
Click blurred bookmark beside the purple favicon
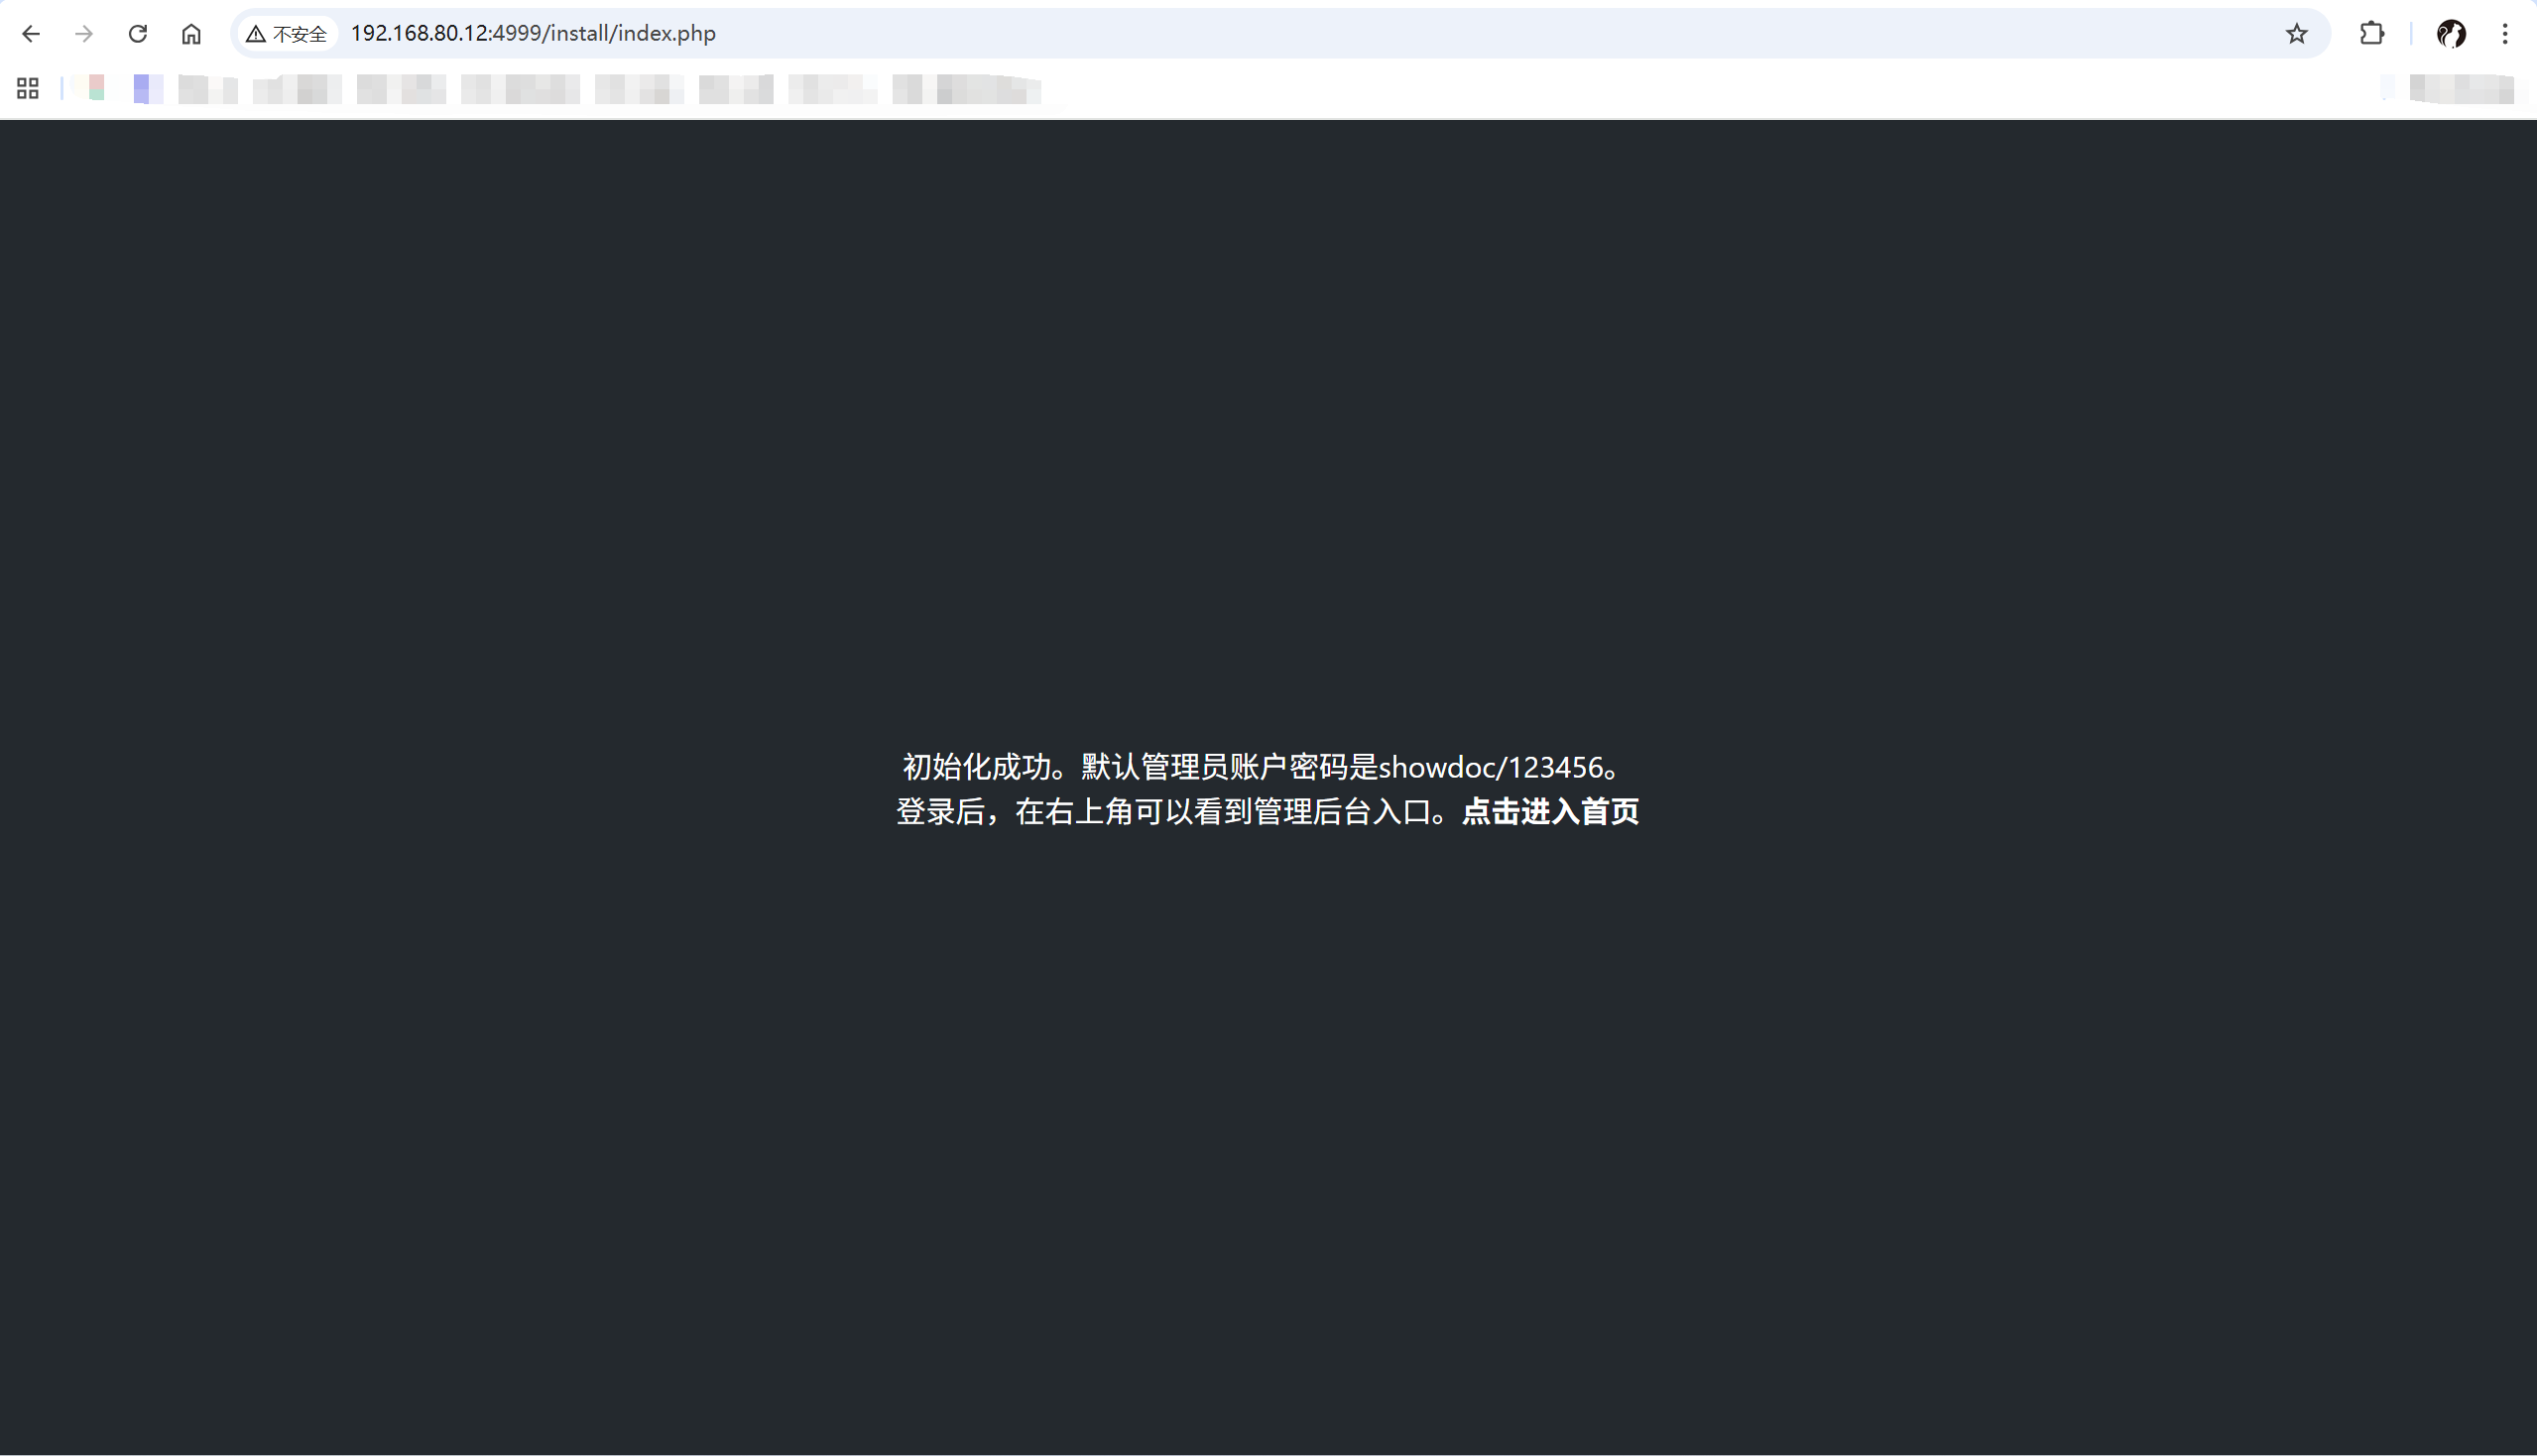207,89
